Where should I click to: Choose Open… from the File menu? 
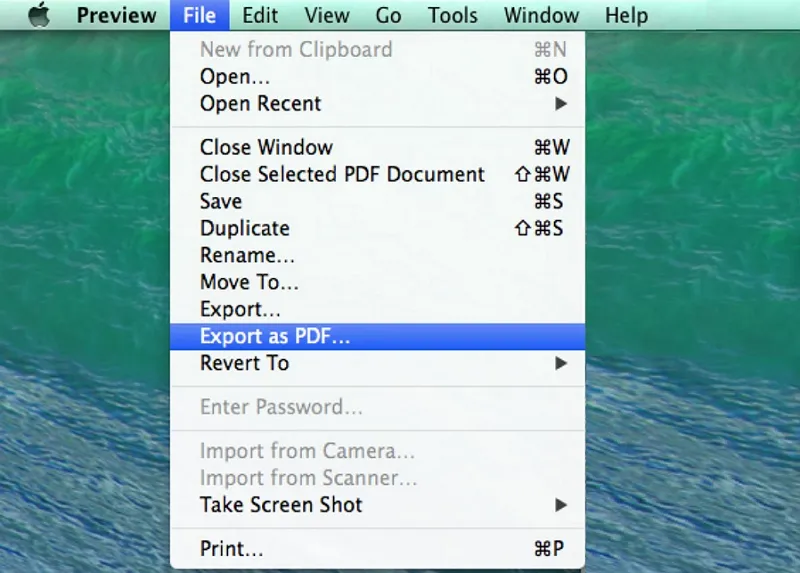236,77
